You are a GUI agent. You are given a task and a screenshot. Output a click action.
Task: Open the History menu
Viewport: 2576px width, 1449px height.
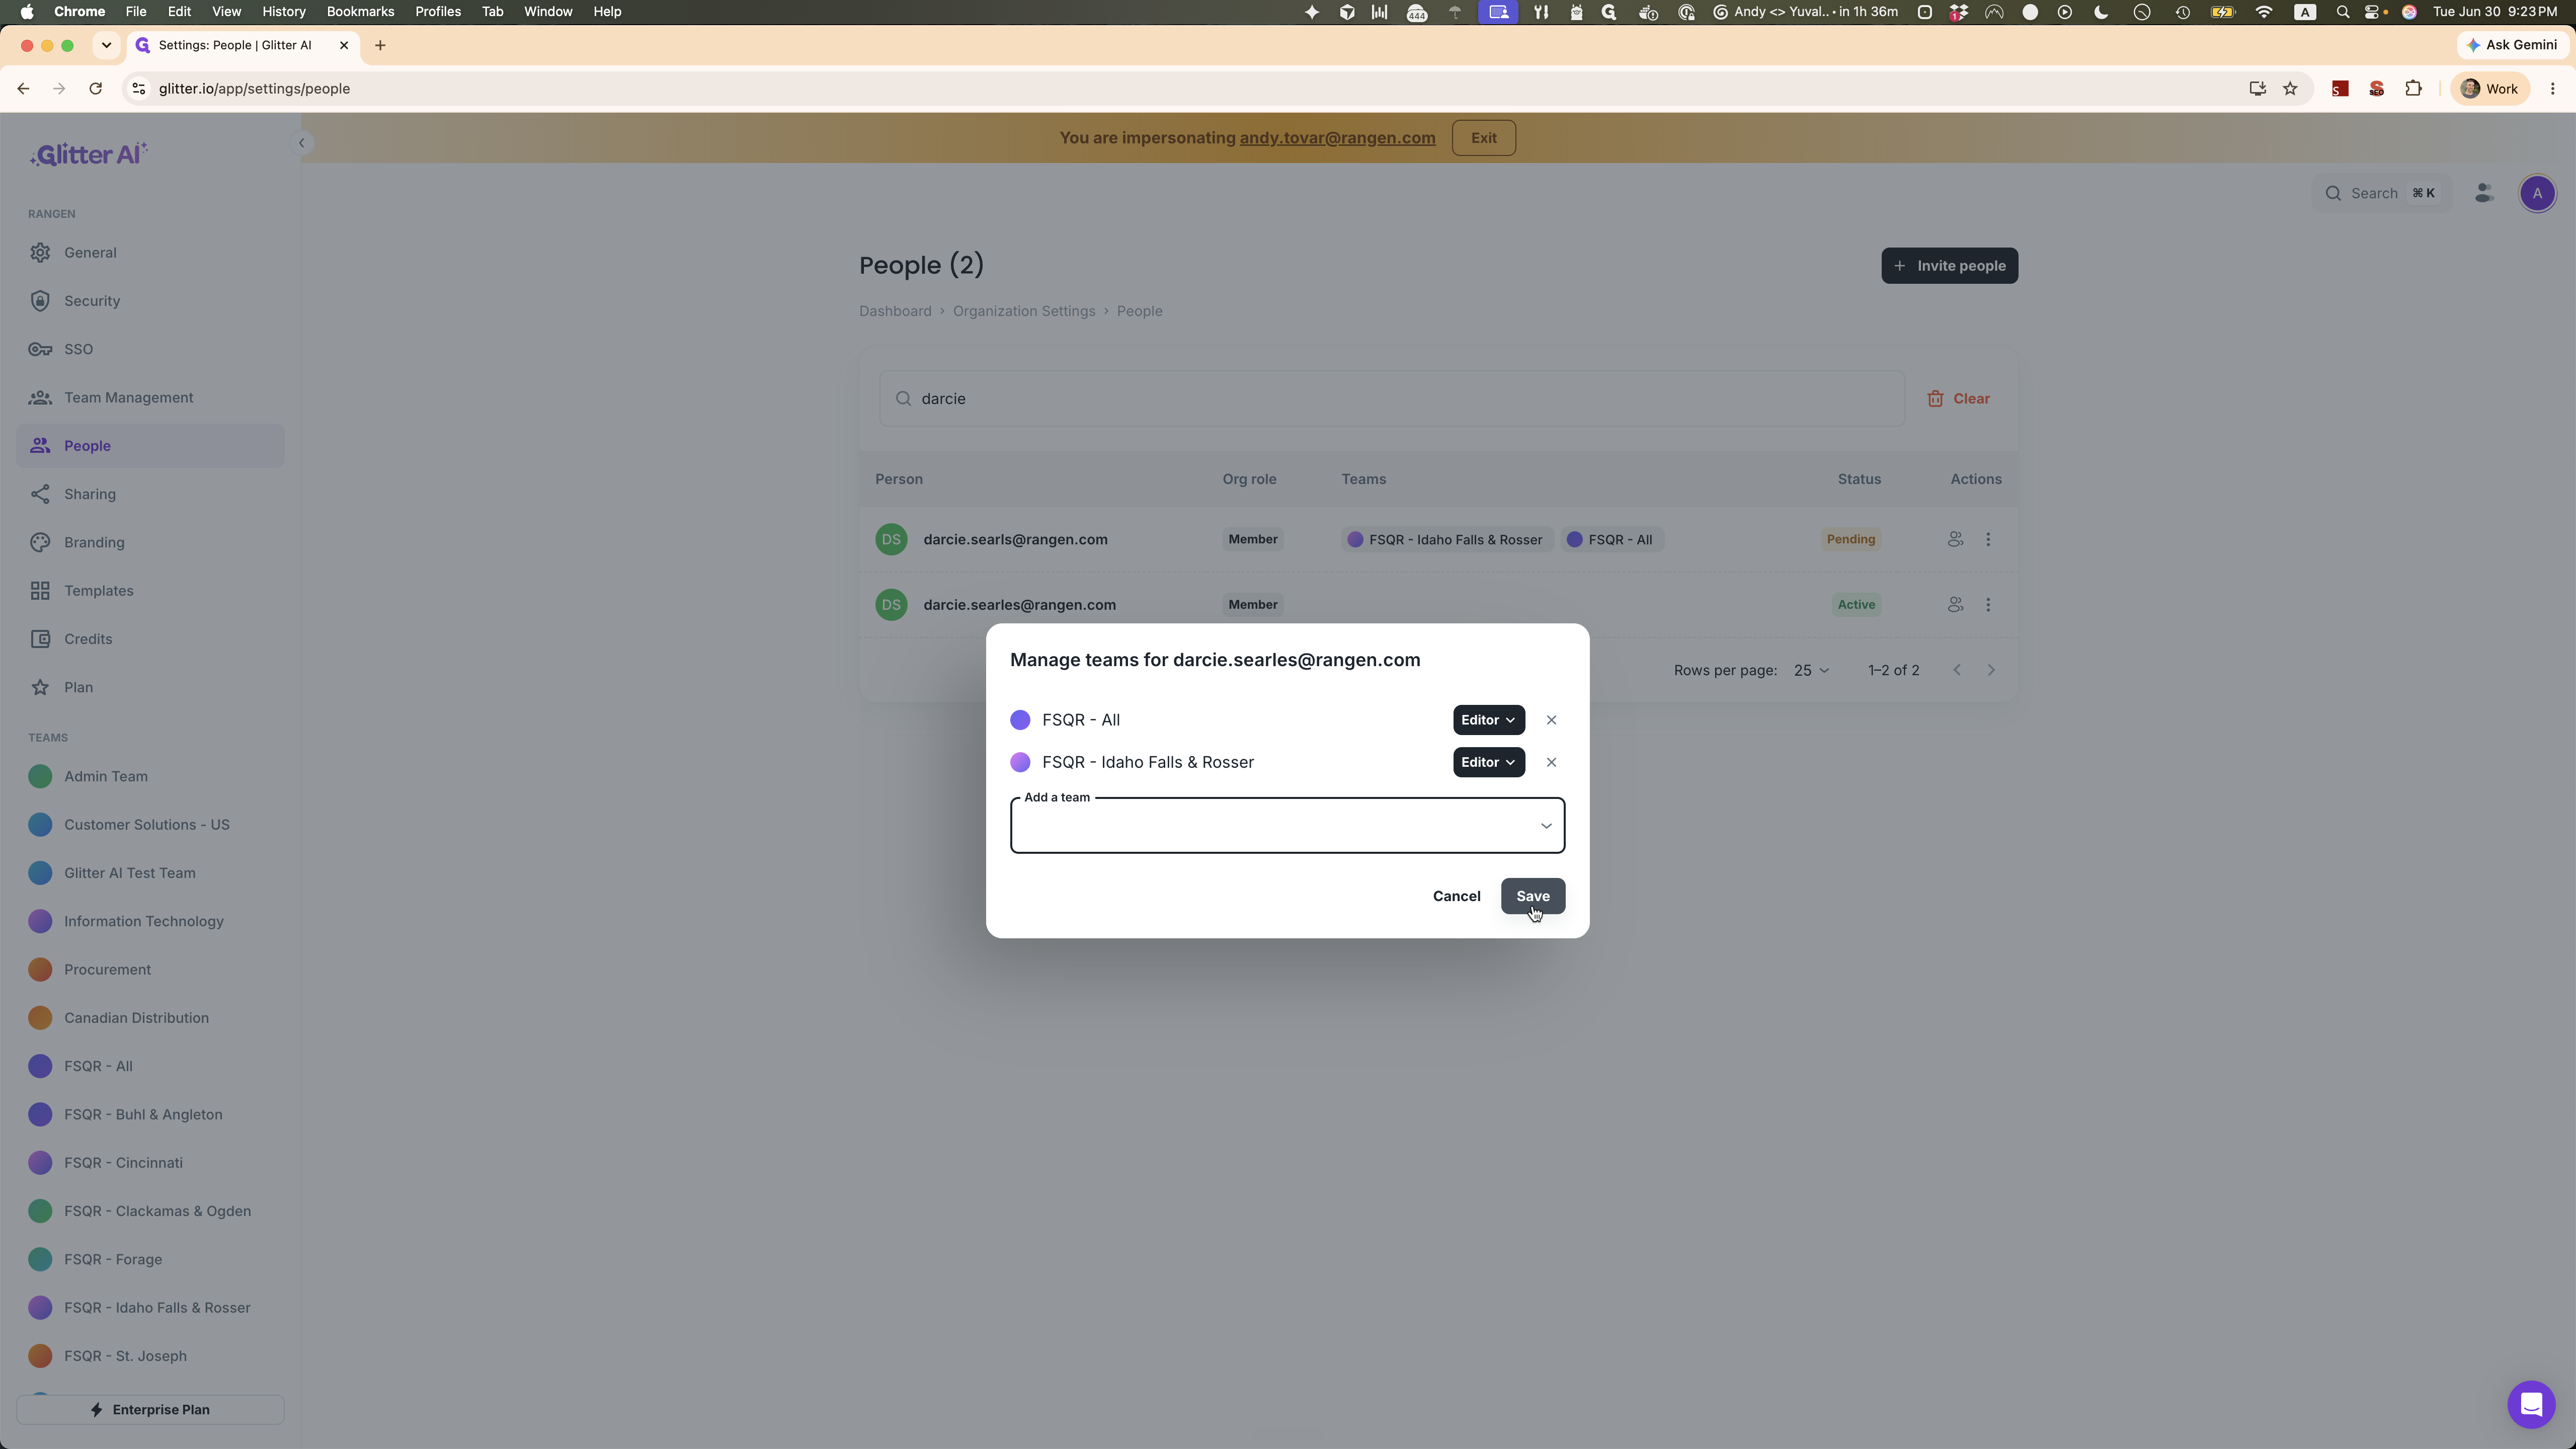(283, 12)
